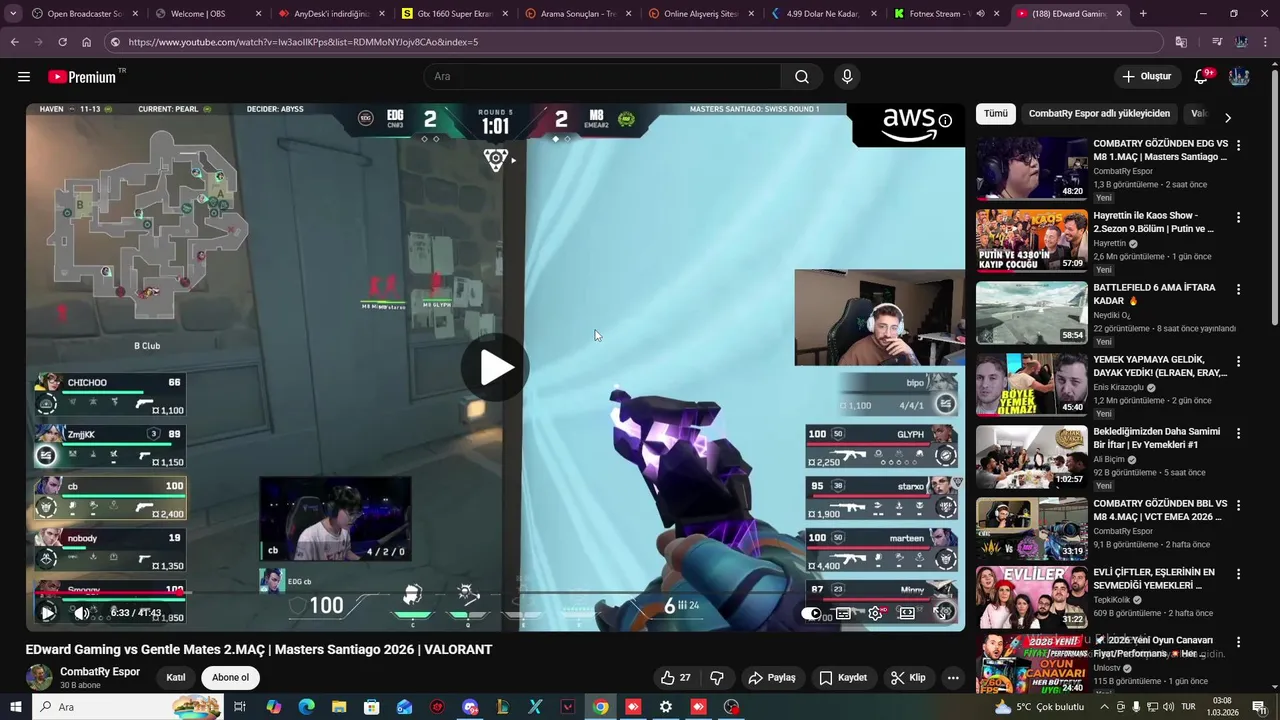This screenshot has width=1280, height=720.
Task: Dislike the video with the thumbs down
Action: click(x=717, y=678)
